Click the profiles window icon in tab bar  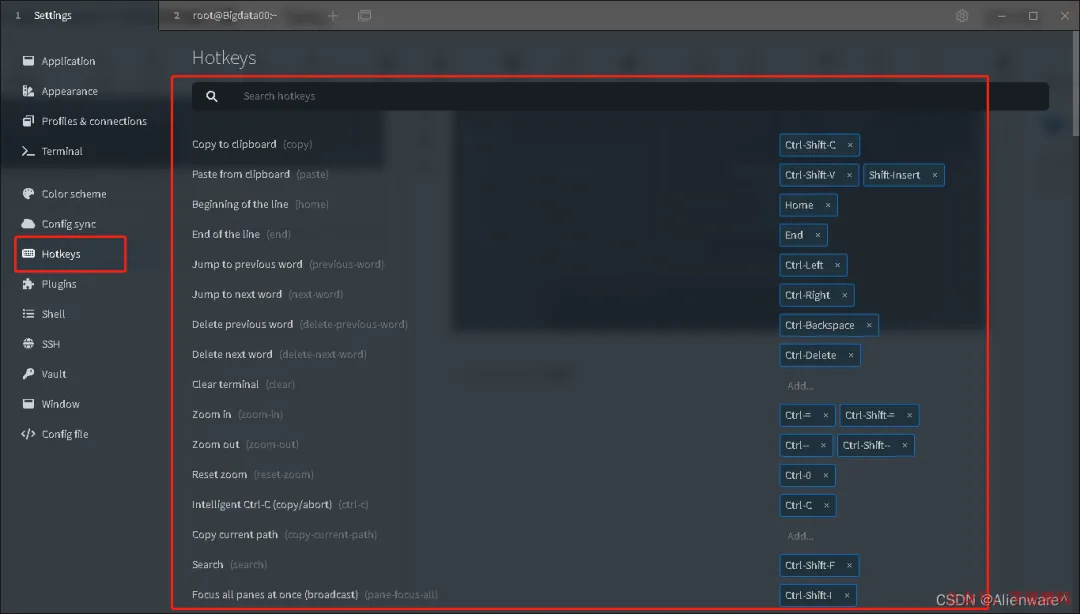click(364, 15)
